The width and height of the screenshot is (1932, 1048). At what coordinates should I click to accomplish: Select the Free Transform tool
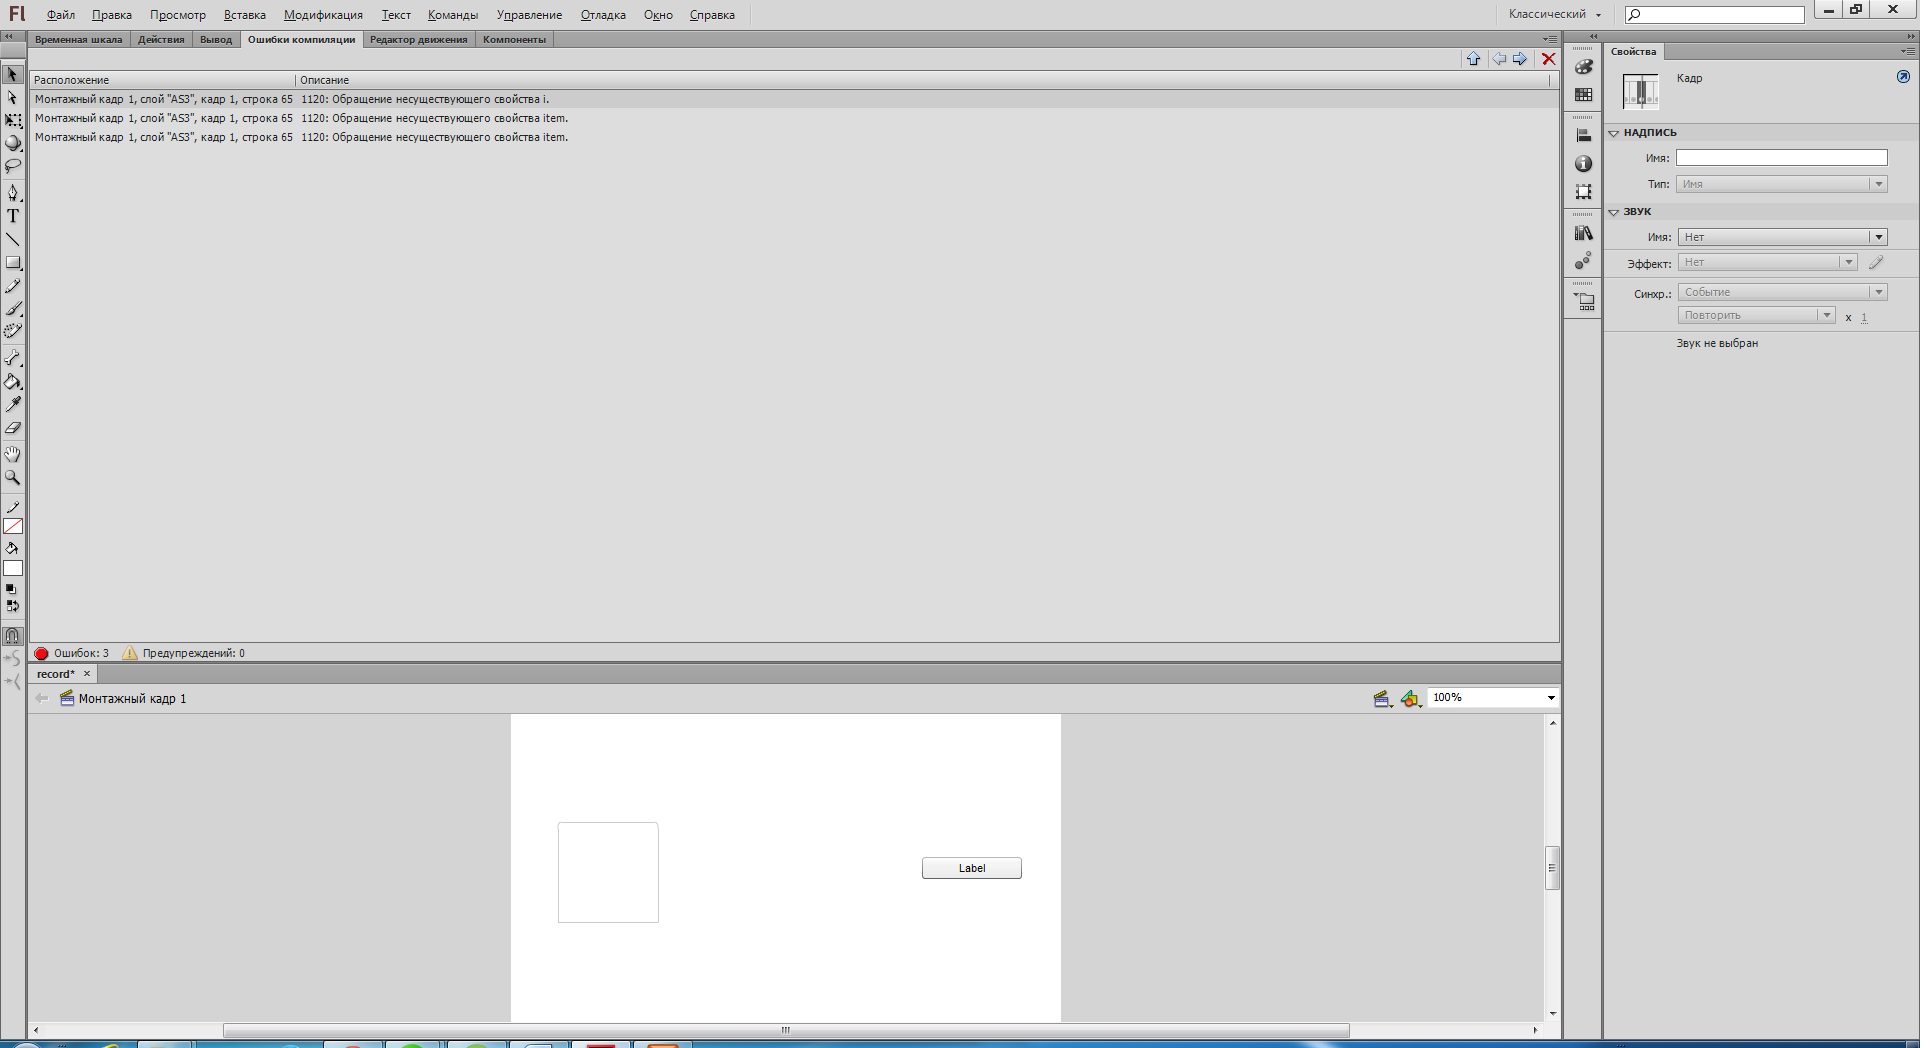pos(13,121)
